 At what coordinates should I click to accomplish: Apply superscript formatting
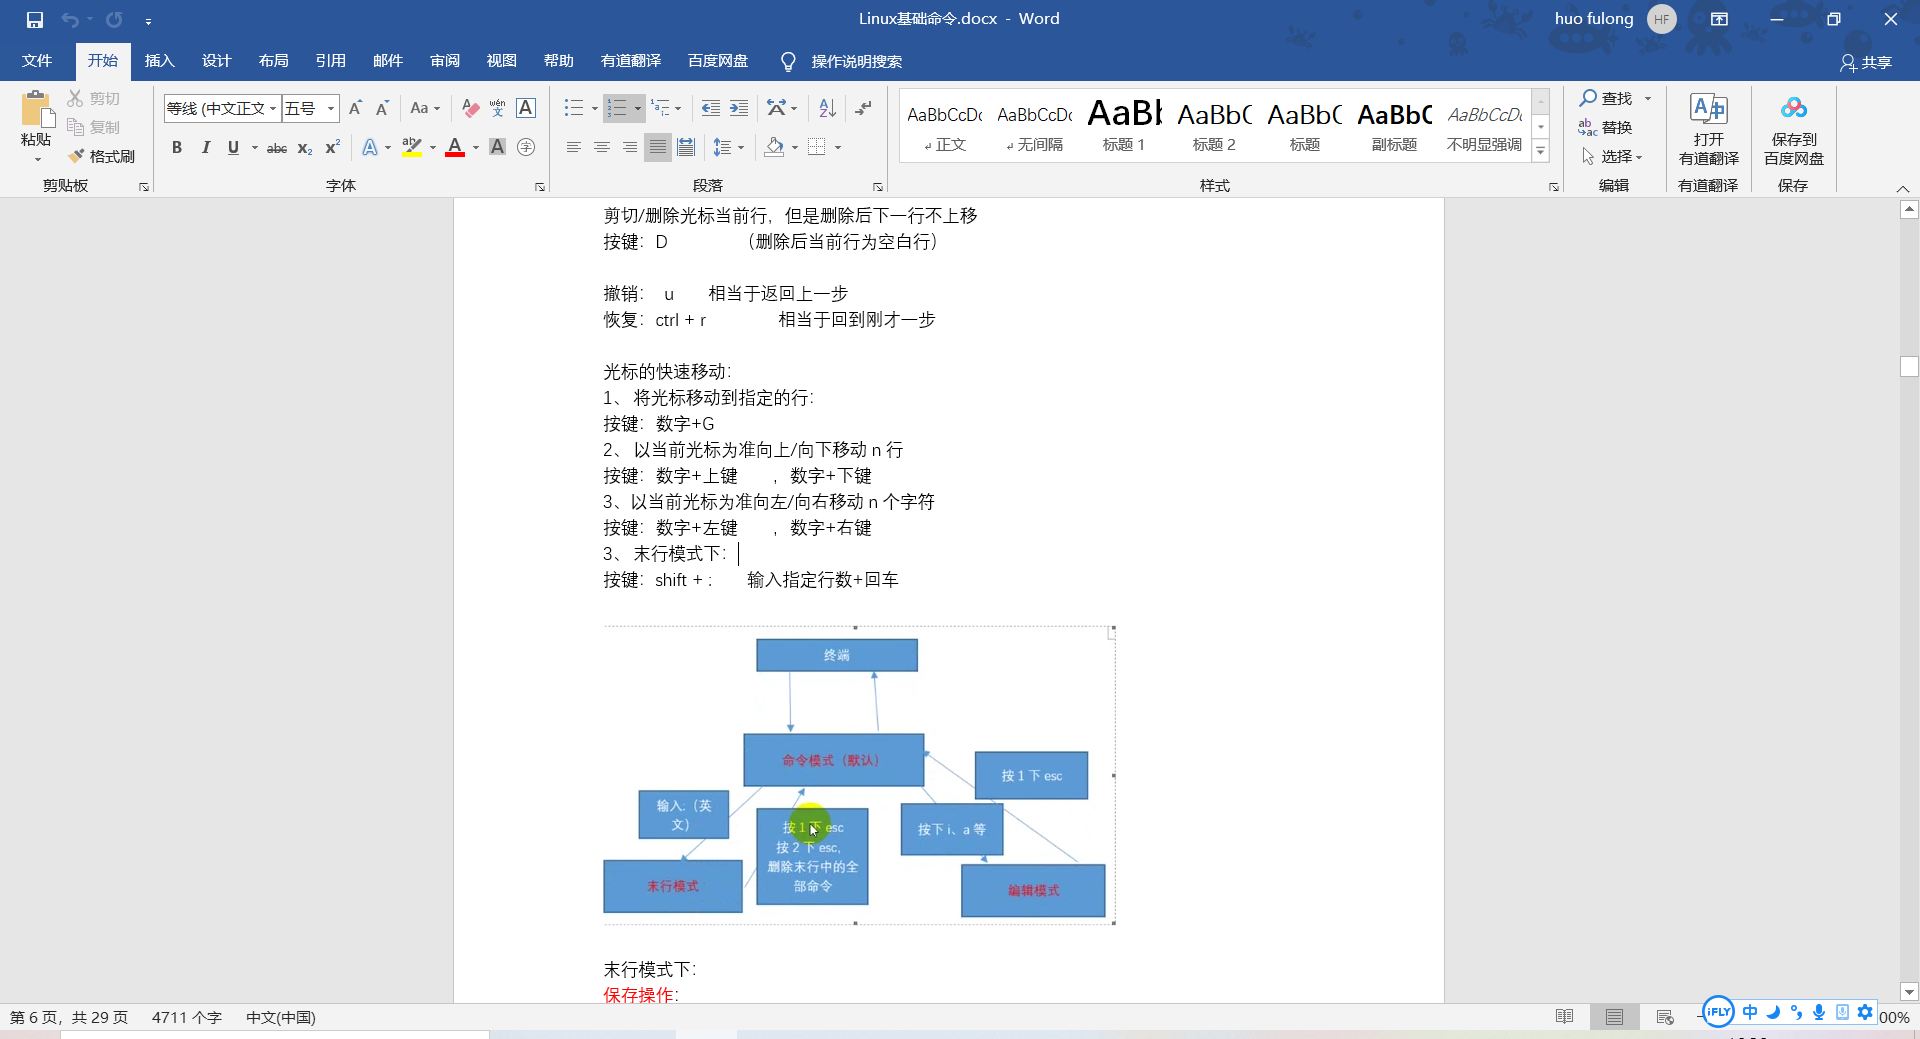(x=330, y=148)
